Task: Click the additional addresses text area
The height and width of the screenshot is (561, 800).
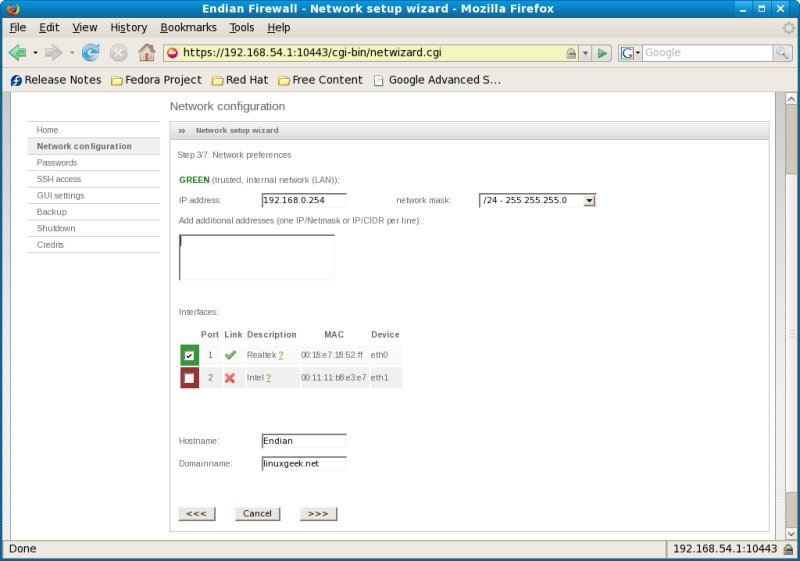Action: tap(257, 257)
